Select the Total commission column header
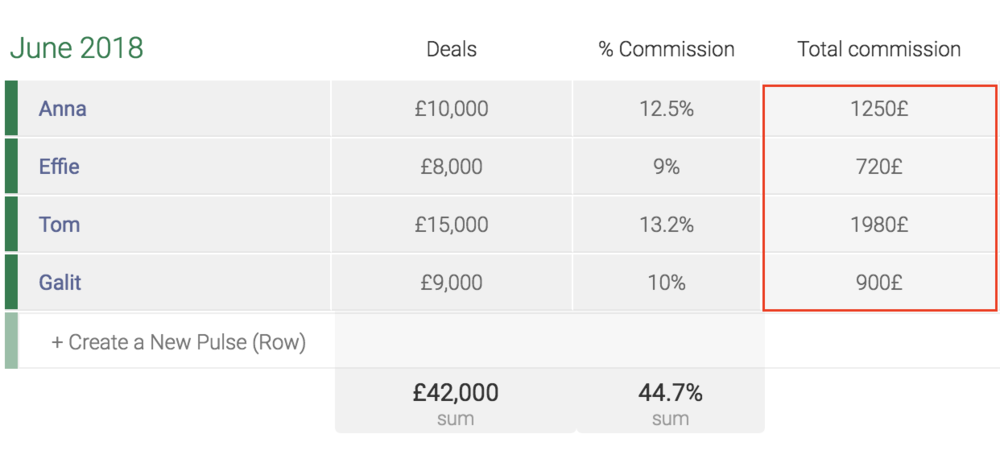This screenshot has width=1000, height=467. [879, 49]
